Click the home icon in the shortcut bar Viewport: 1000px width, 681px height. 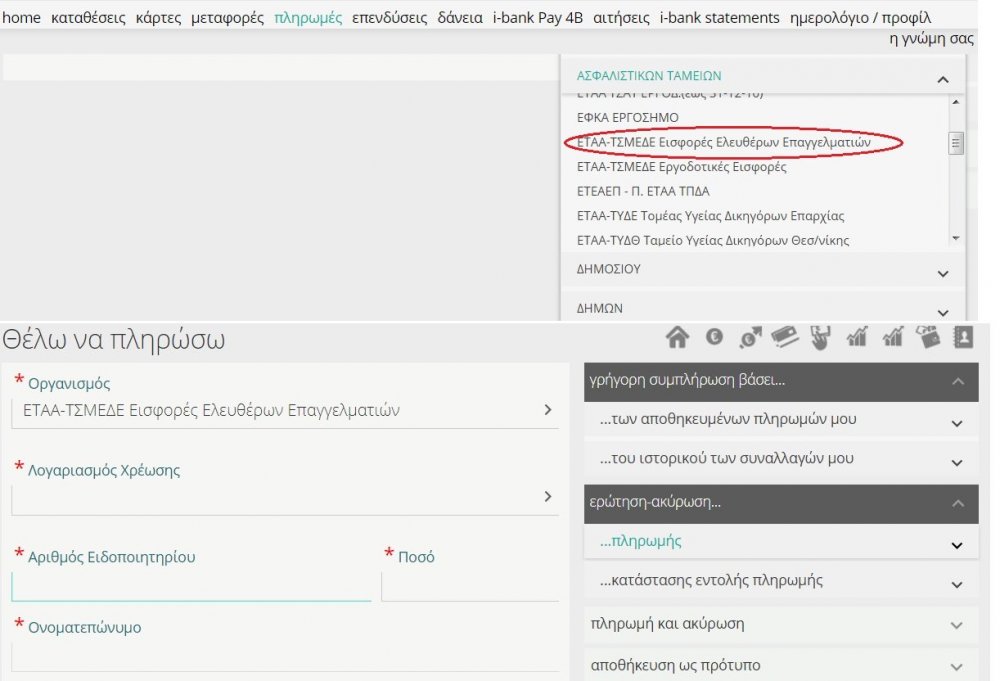point(677,338)
